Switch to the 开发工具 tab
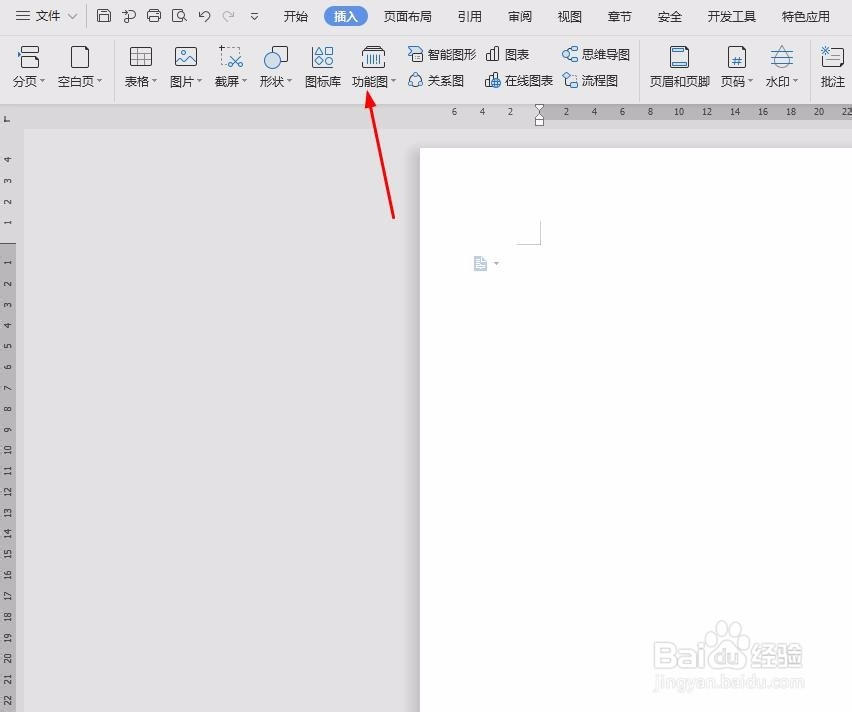Screen dimensions: 852x712 [731, 16]
